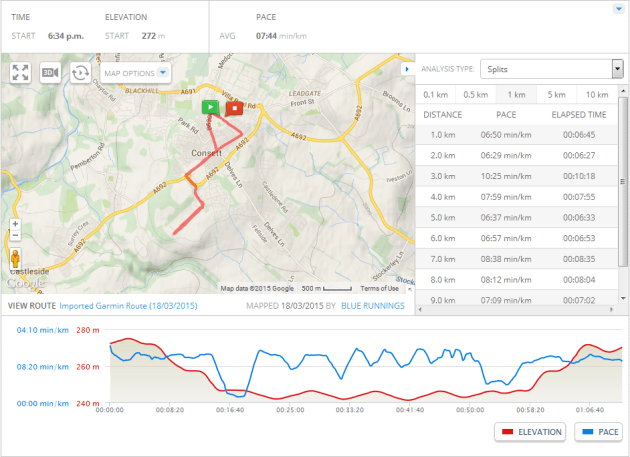This screenshot has height=457, width=630.
Task: Toggle the Pace chart series
Action: 599,432
